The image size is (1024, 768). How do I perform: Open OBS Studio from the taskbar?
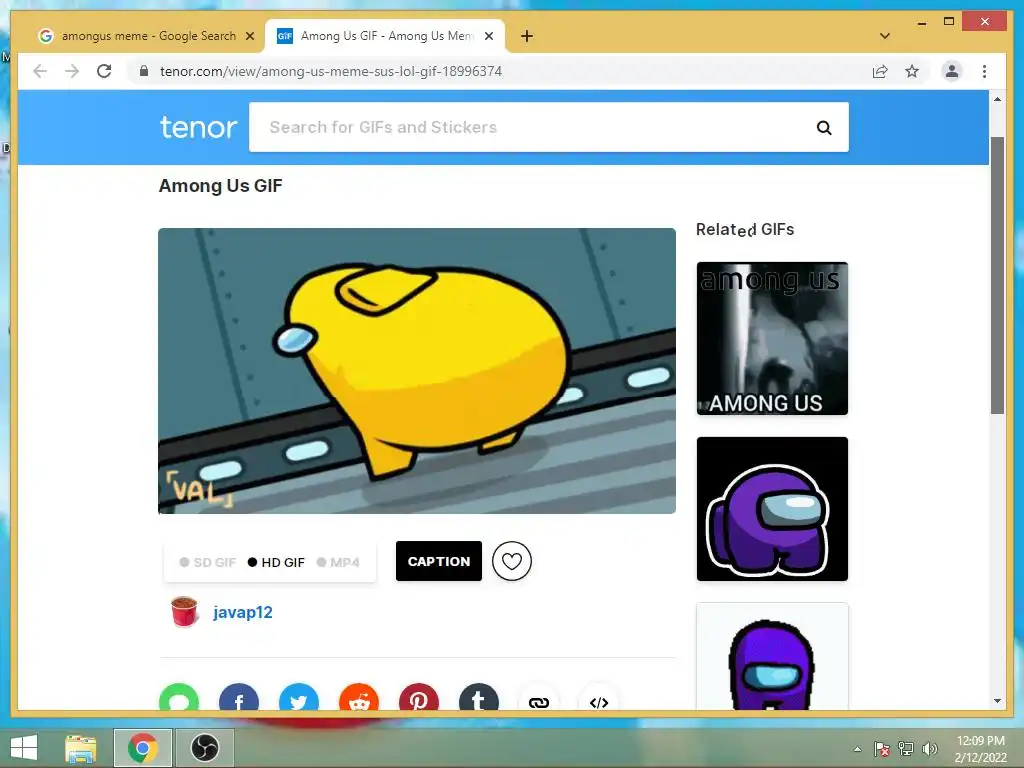click(x=205, y=748)
